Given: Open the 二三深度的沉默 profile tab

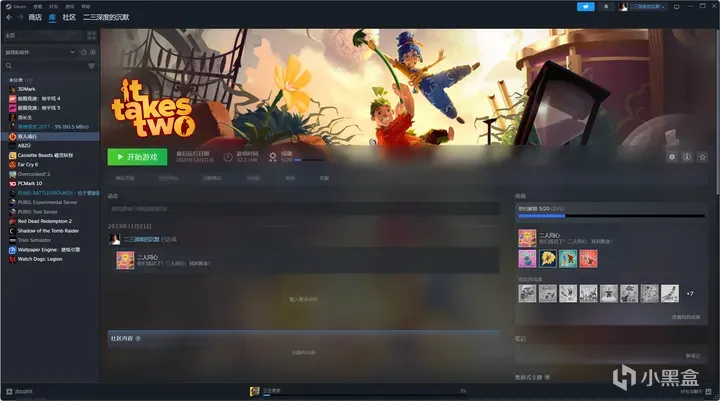Looking at the screenshot, I should pos(106,17).
